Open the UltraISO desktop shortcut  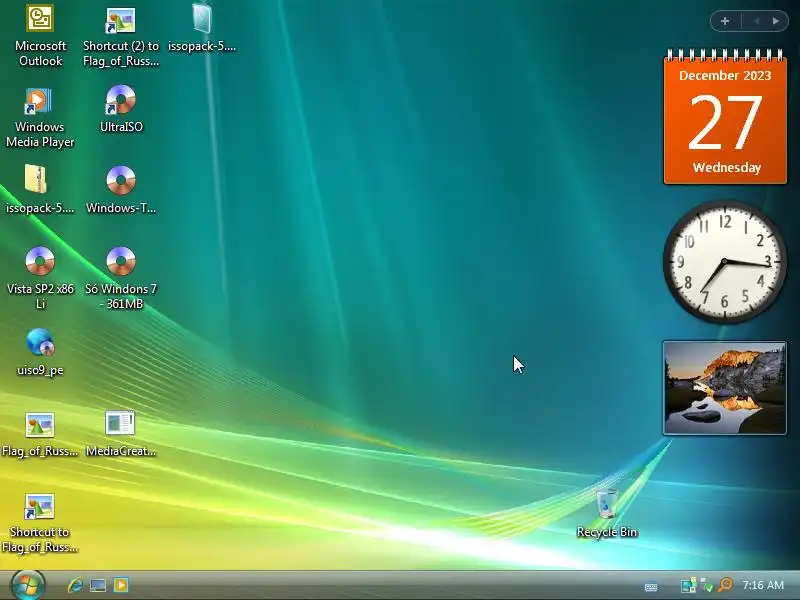[x=121, y=109]
